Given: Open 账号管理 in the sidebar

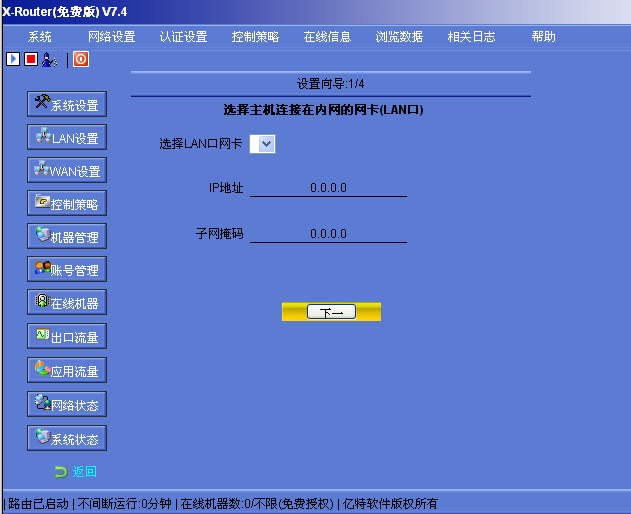Looking at the screenshot, I should [x=67, y=269].
